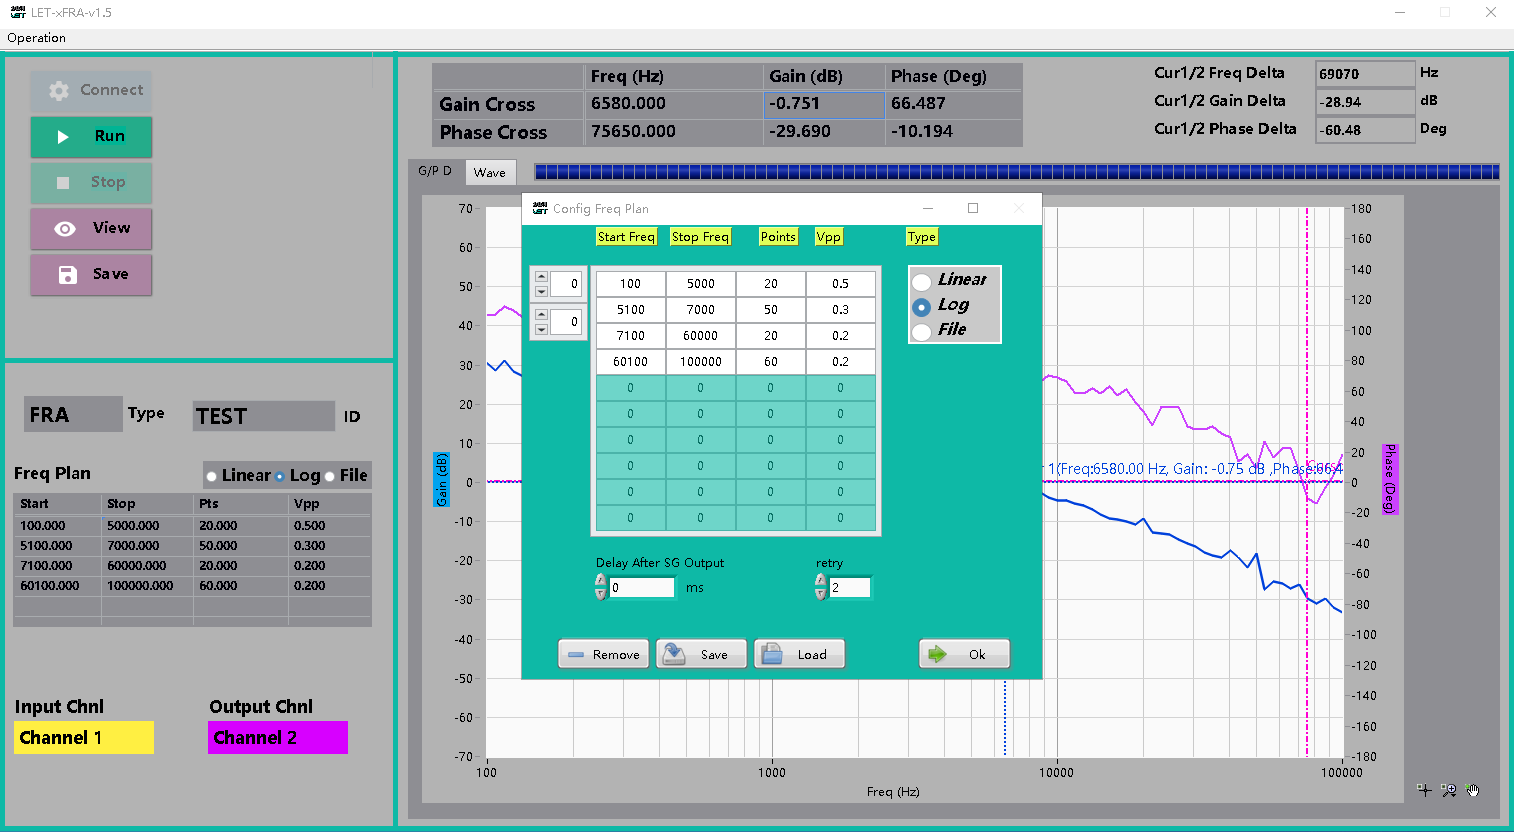The image size is (1514, 832).
Task: Click the floppy icon on left Save
Action: 67,275
